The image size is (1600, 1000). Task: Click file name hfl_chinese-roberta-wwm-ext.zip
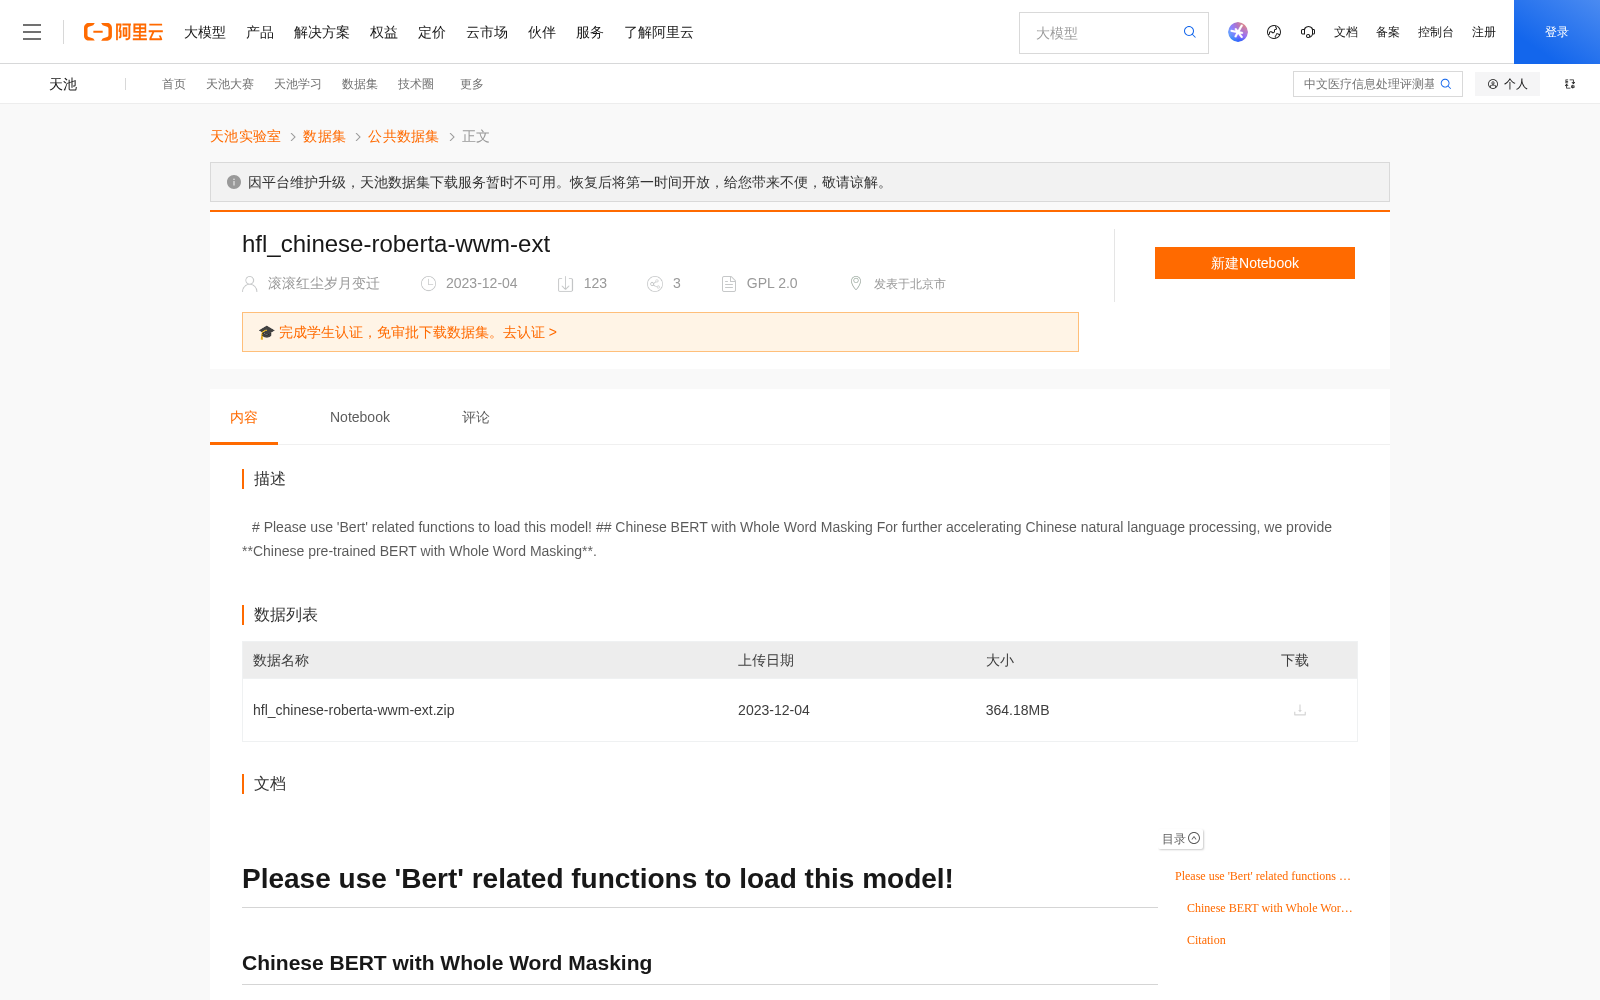coord(354,710)
